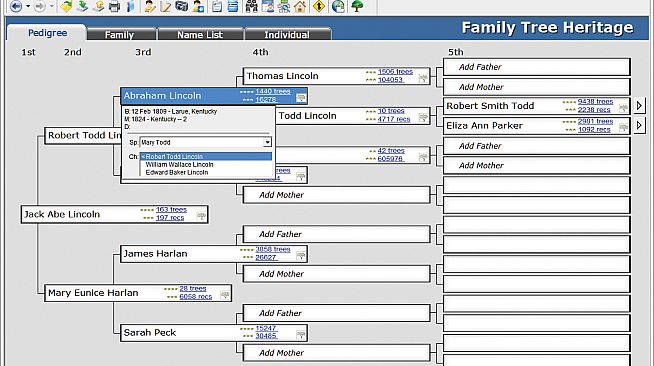This screenshot has width=654, height=366.
Task: Click the export icon with orange arrow
Action: point(98,6)
